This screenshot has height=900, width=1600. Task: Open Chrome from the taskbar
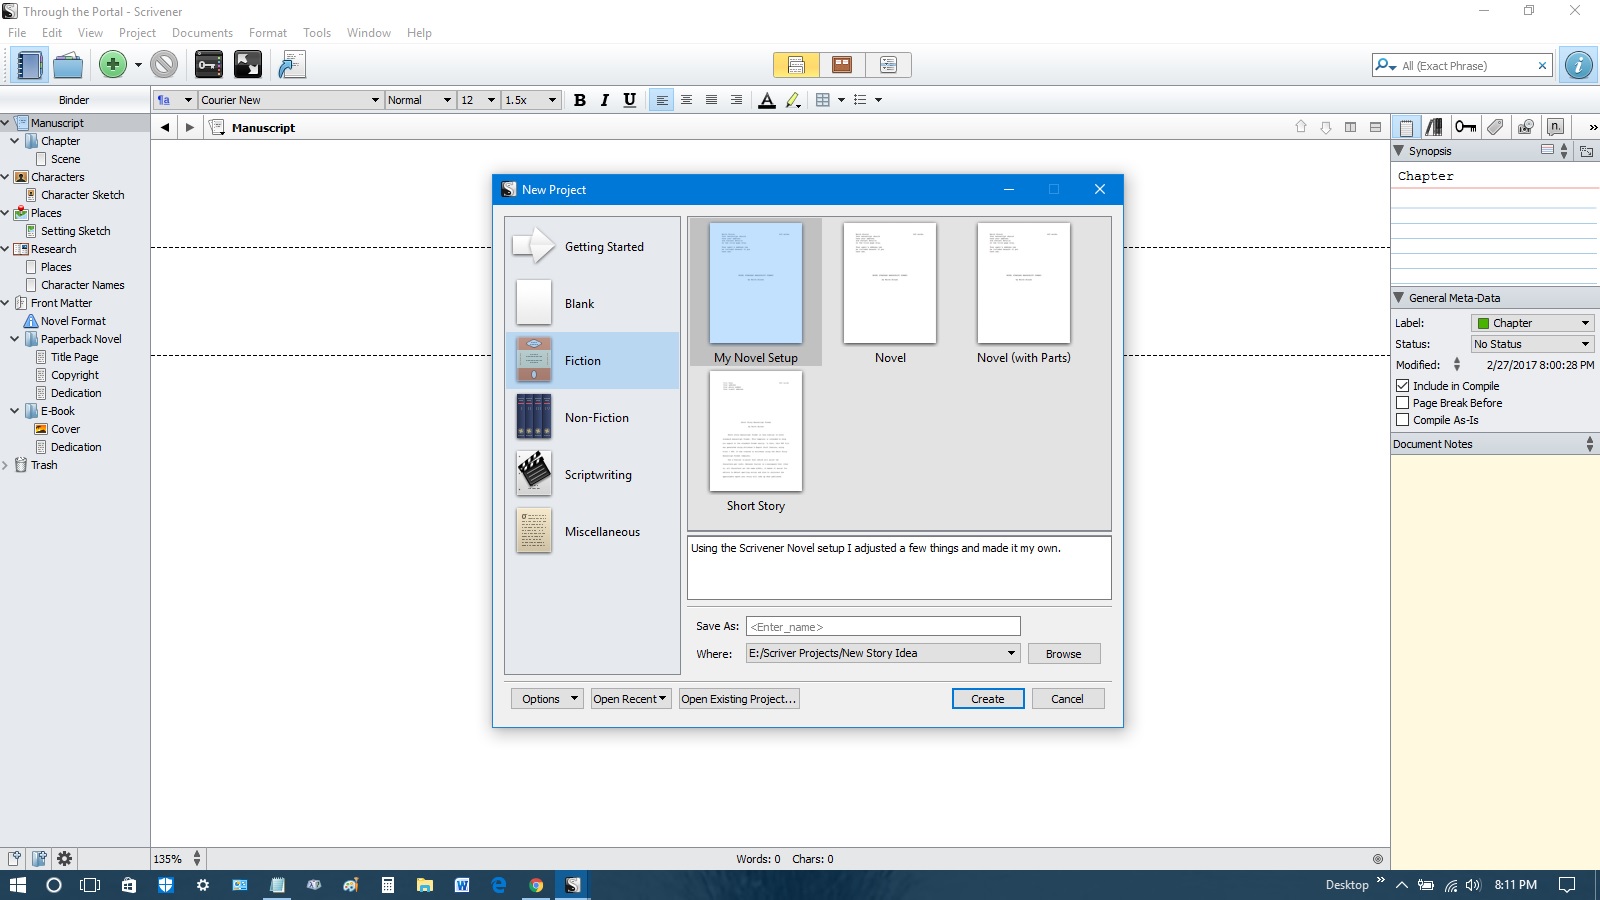pyautogui.click(x=536, y=885)
